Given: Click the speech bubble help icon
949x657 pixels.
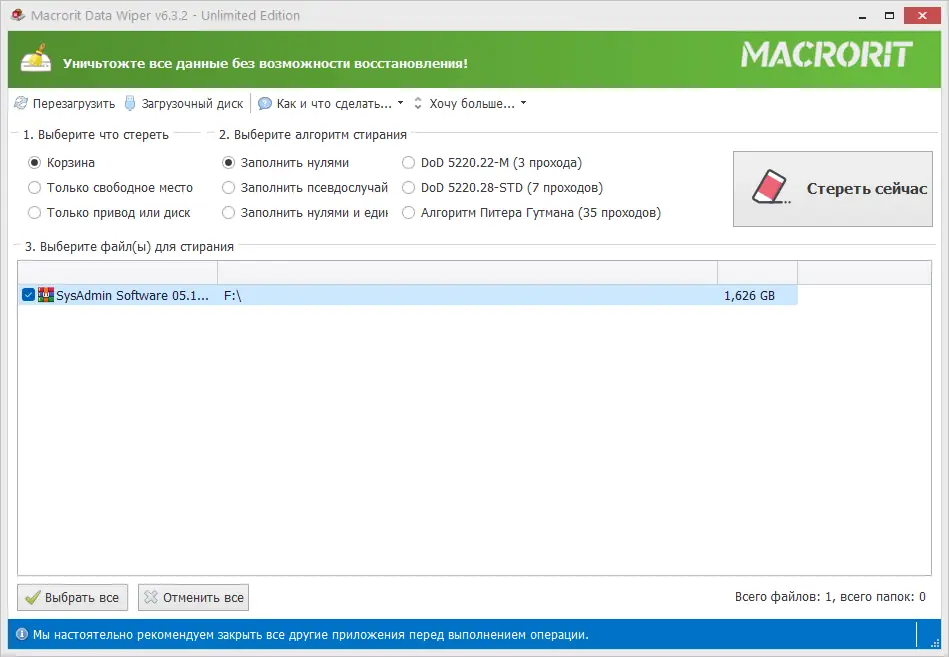Looking at the screenshot, I should coord(264,103).
